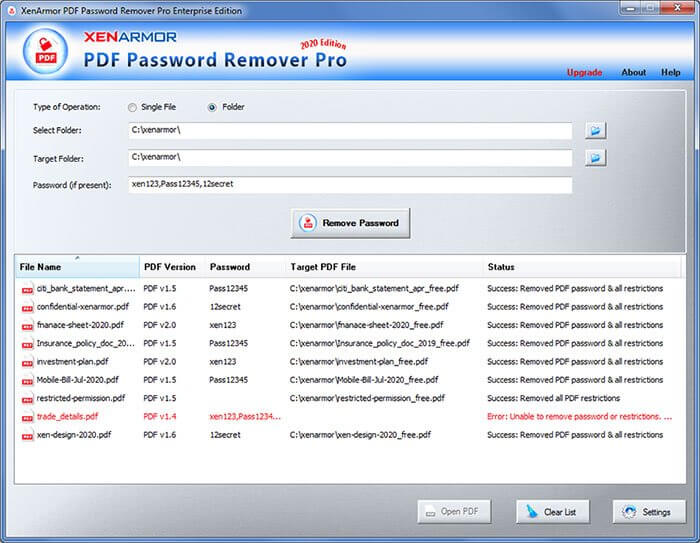Click PDF v1.4 version cell of trade_details.pdf
The height and width of the screenshot is (543, 700).
pos(160,417)
